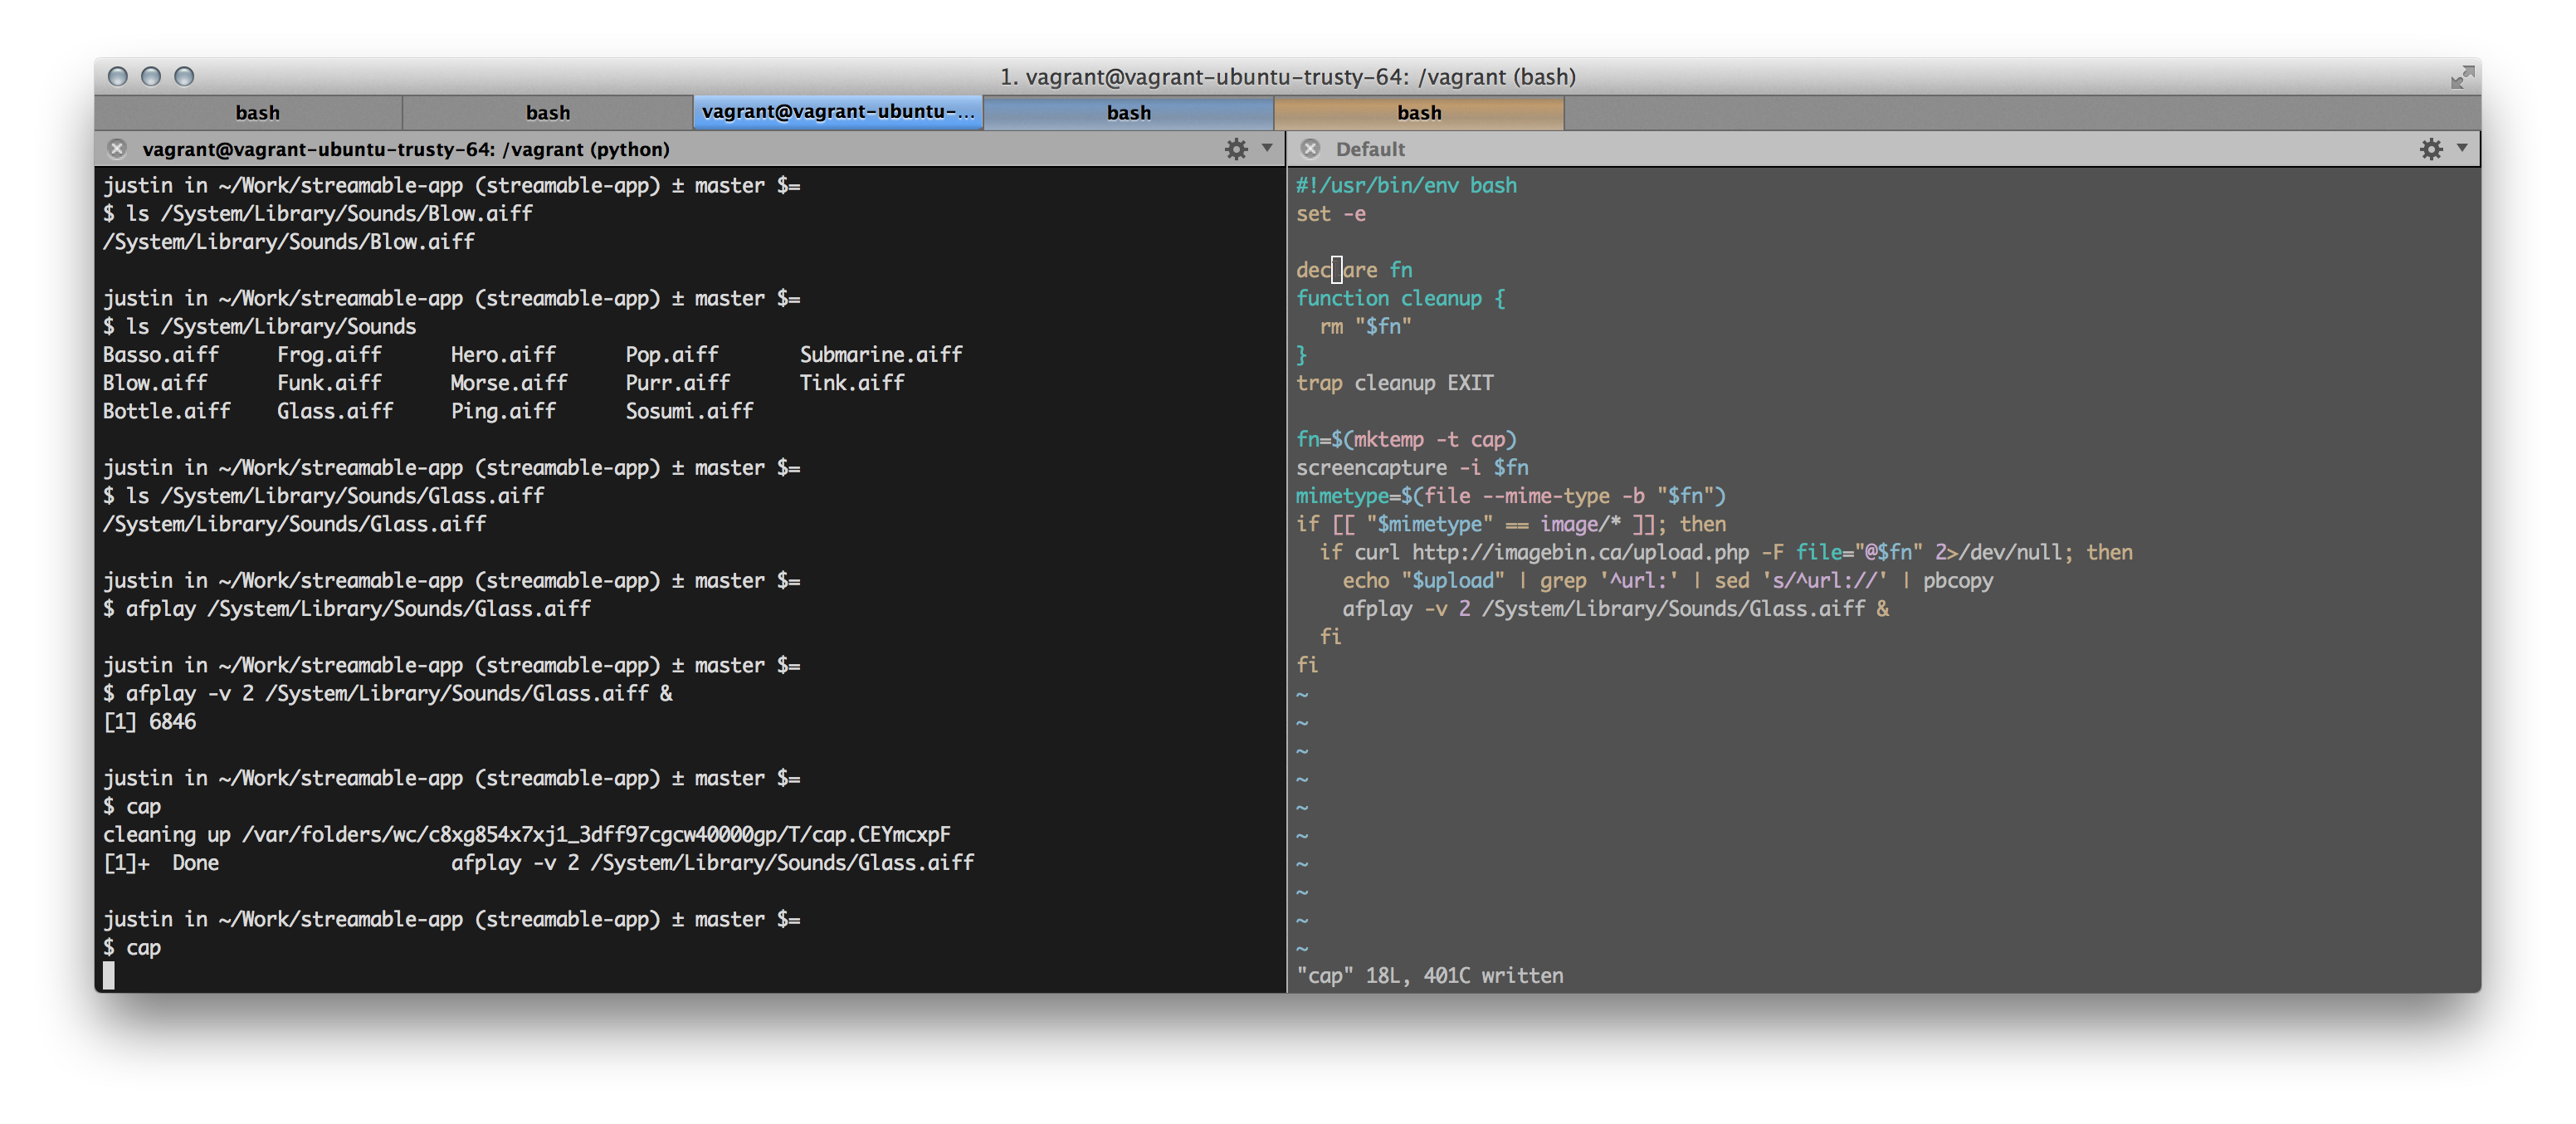This screenshot has height=1124, width=2576.
Task: Click the terminal cursor after the cap command
Action: [109, 976]
